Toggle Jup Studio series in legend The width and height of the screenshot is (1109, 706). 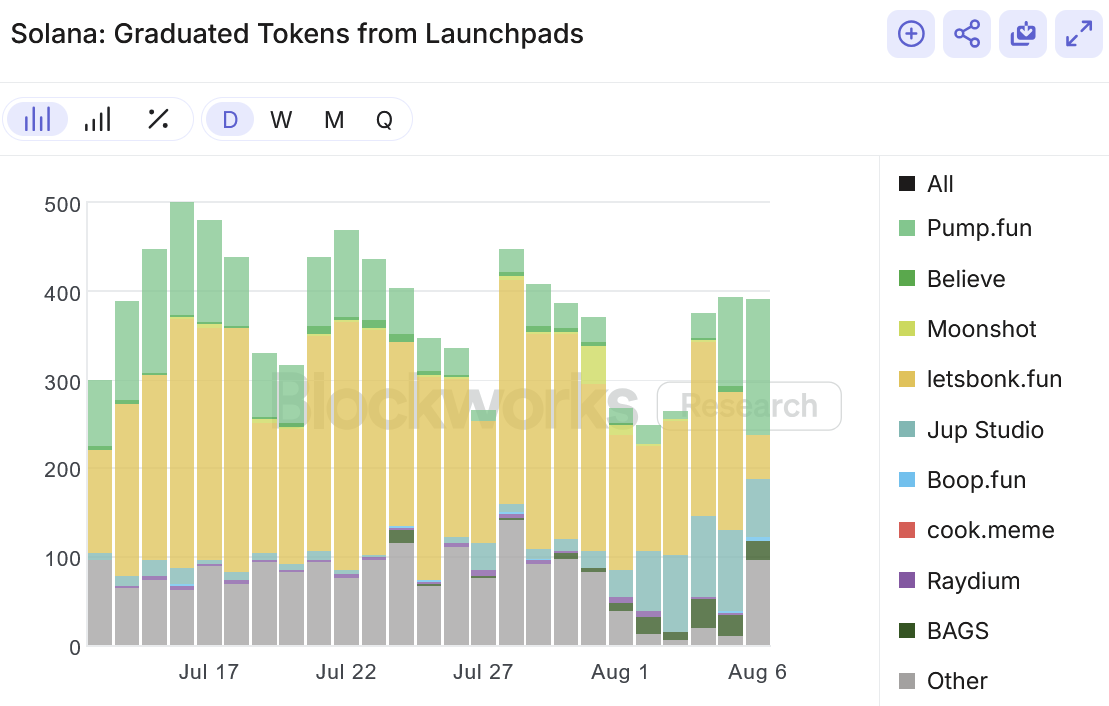click(x=984, y=430)
